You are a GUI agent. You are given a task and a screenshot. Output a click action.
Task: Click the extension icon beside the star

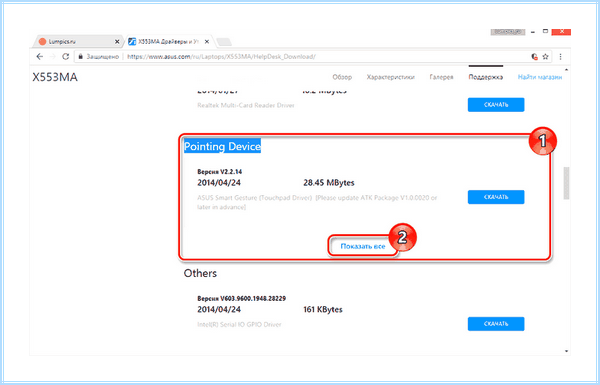(535, 57)
